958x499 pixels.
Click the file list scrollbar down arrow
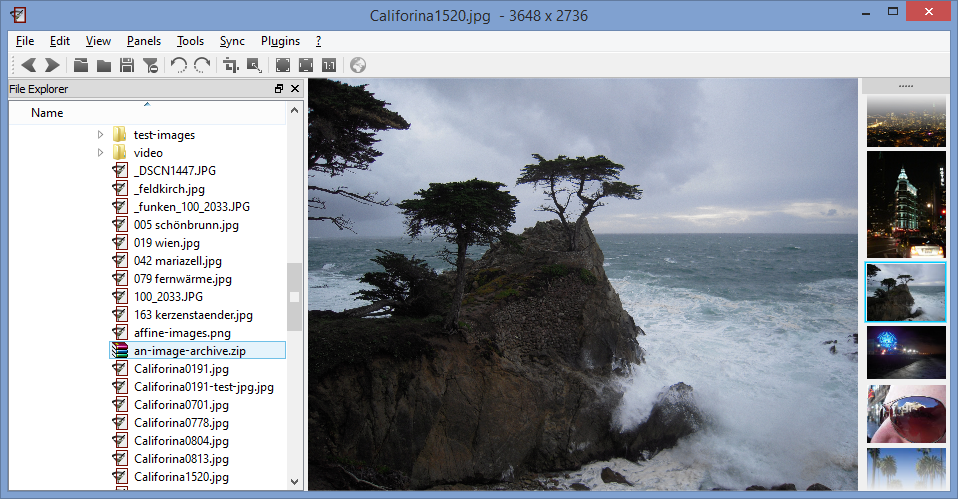point(294,482)
